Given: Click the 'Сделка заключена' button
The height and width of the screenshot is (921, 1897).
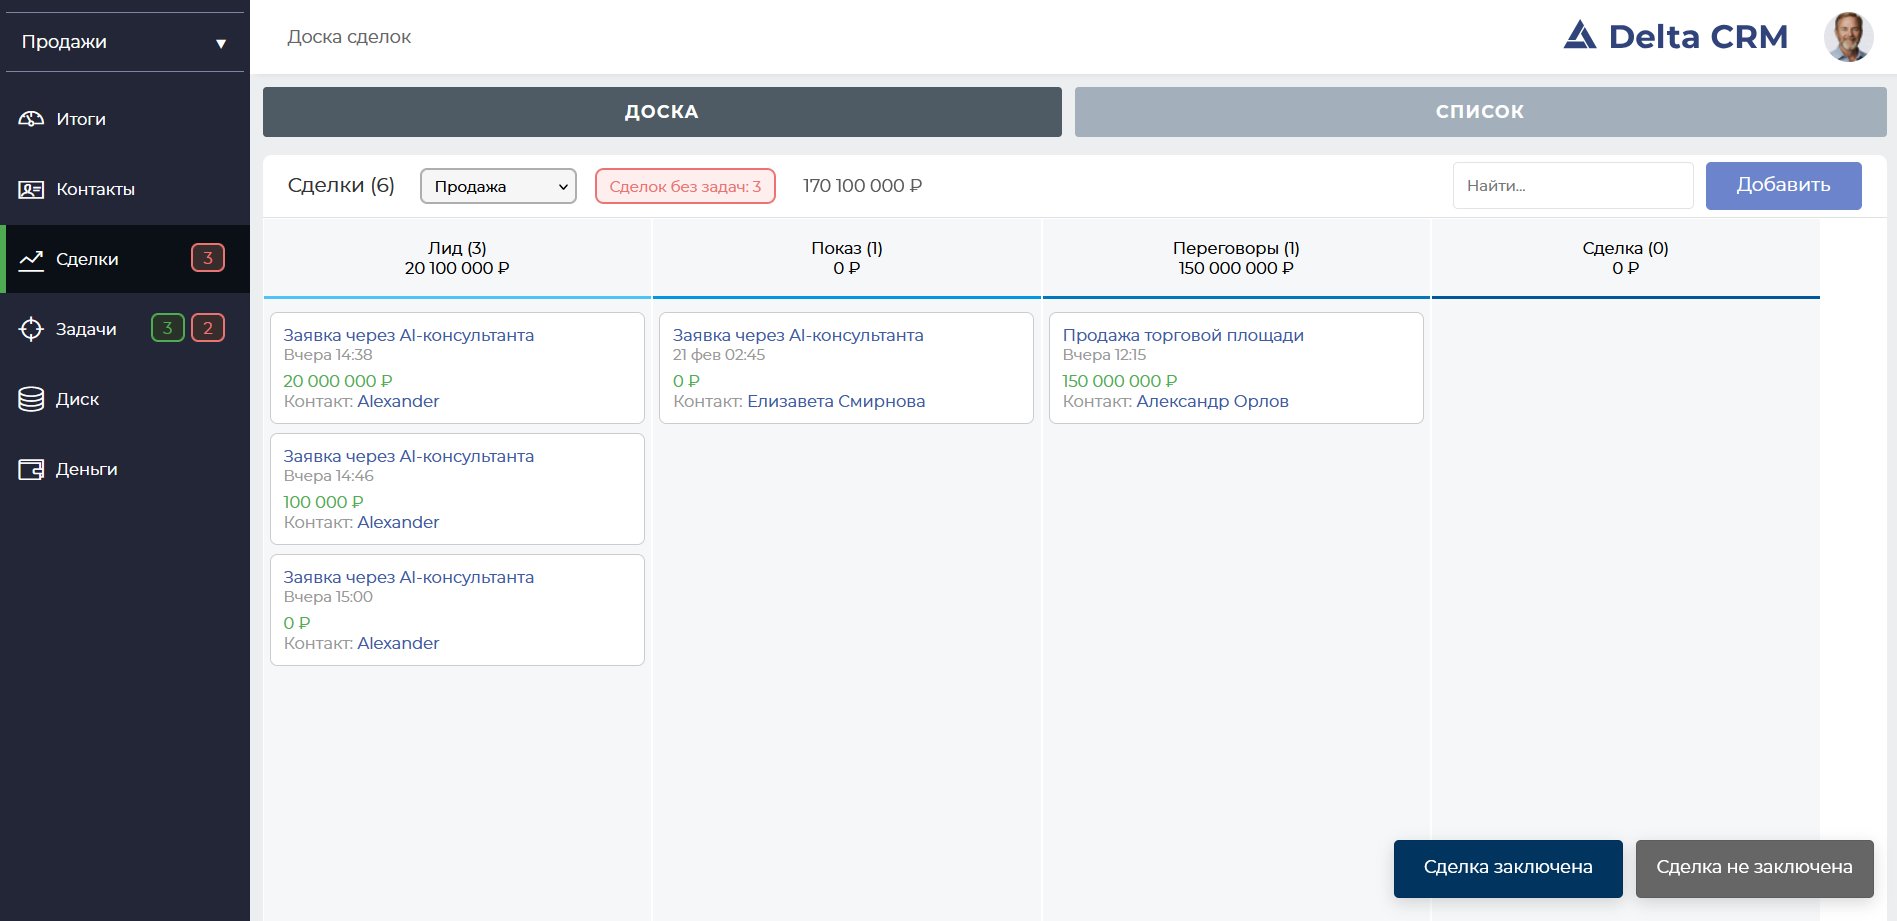Looking at the screenshot, I should click(1508, 868).
